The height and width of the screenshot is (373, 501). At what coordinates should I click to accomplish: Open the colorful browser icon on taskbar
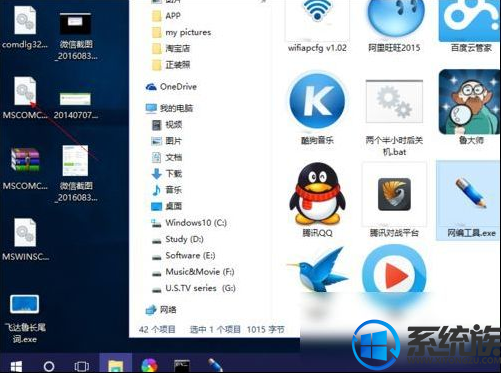click(x=149, y=366)
